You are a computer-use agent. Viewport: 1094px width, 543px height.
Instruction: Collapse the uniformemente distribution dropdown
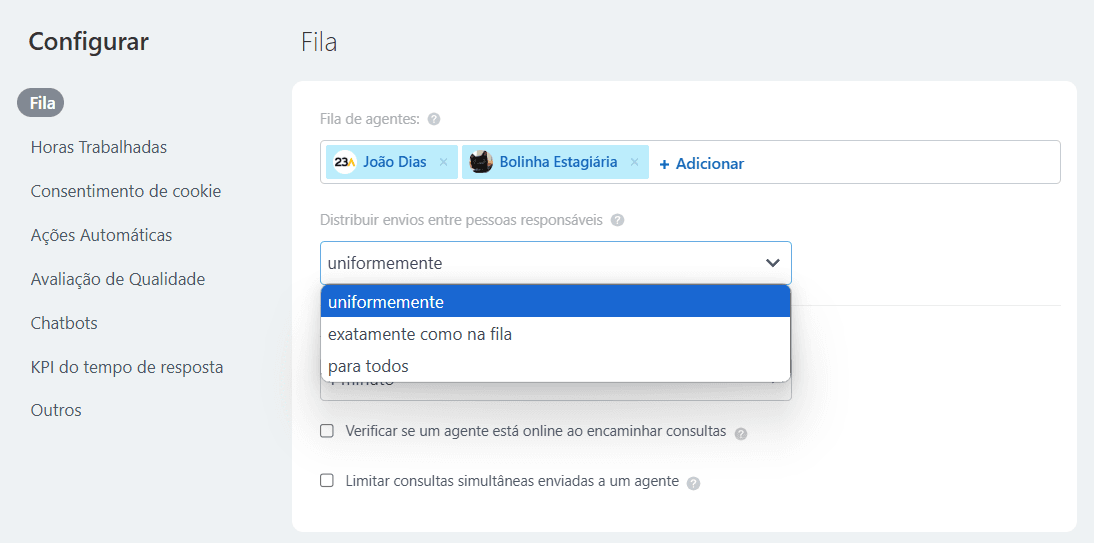coord(772,263)
